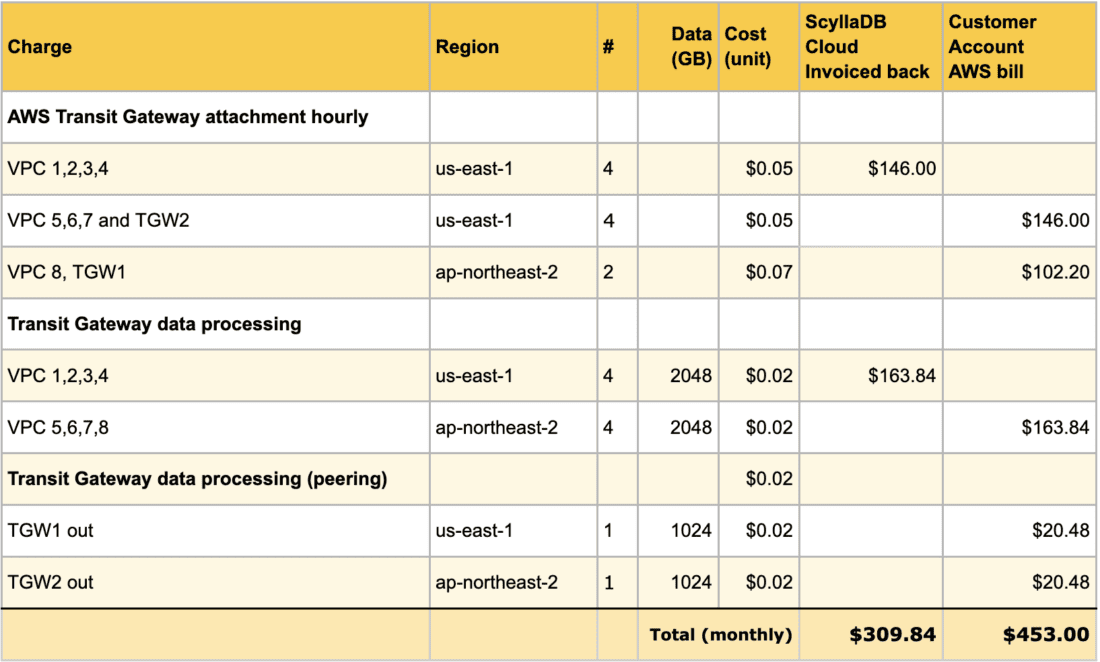
Task: Click ap-northeast-2 in VPC 8, TGW1 row
Action: (x=514, y=272)
